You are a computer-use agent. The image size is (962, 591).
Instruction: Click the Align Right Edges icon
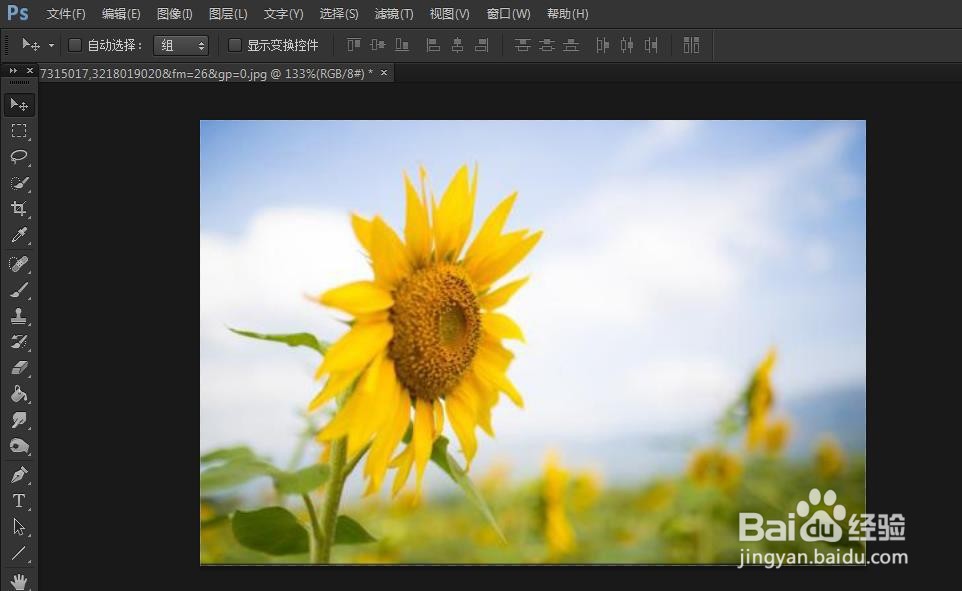point(482,45)
